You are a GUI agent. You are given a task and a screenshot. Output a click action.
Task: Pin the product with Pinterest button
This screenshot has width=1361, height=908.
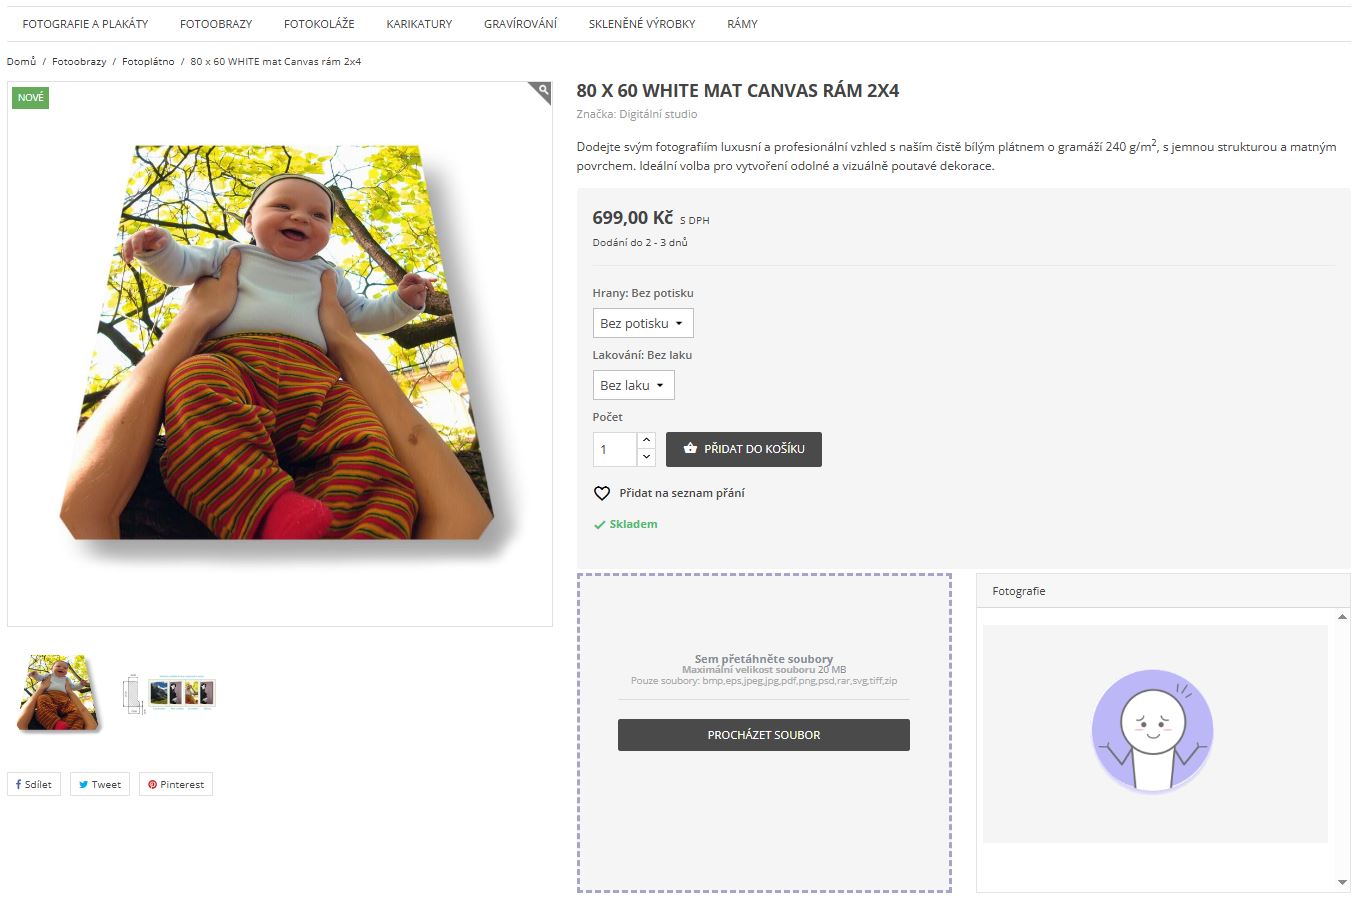pyautogui.click(x=176, y=784)
